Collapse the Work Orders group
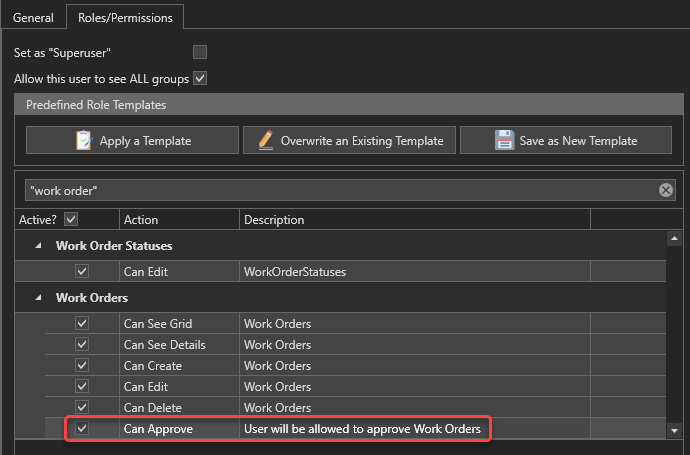The image size is (690, 455). click(39, 298)
